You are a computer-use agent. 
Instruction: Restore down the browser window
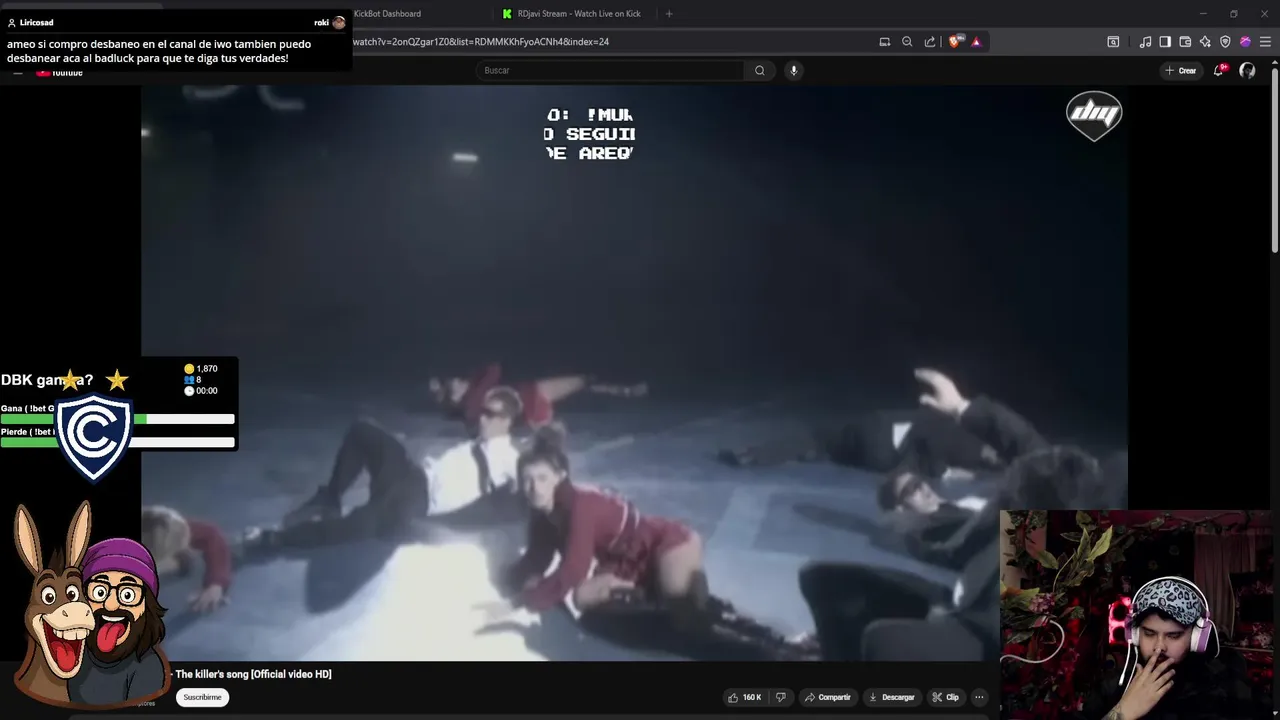tap(1234, 14)
